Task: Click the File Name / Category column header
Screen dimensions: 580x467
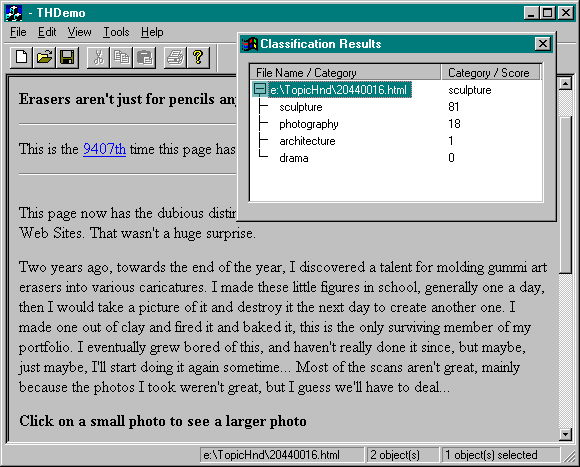Action: pos(345,72)
